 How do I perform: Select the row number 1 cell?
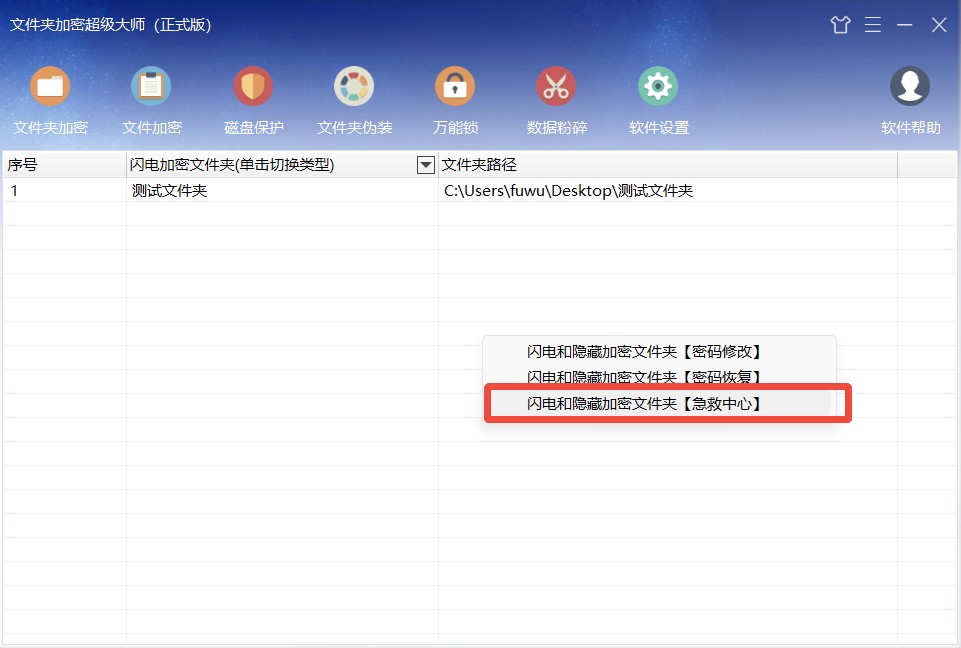(64, 191)
